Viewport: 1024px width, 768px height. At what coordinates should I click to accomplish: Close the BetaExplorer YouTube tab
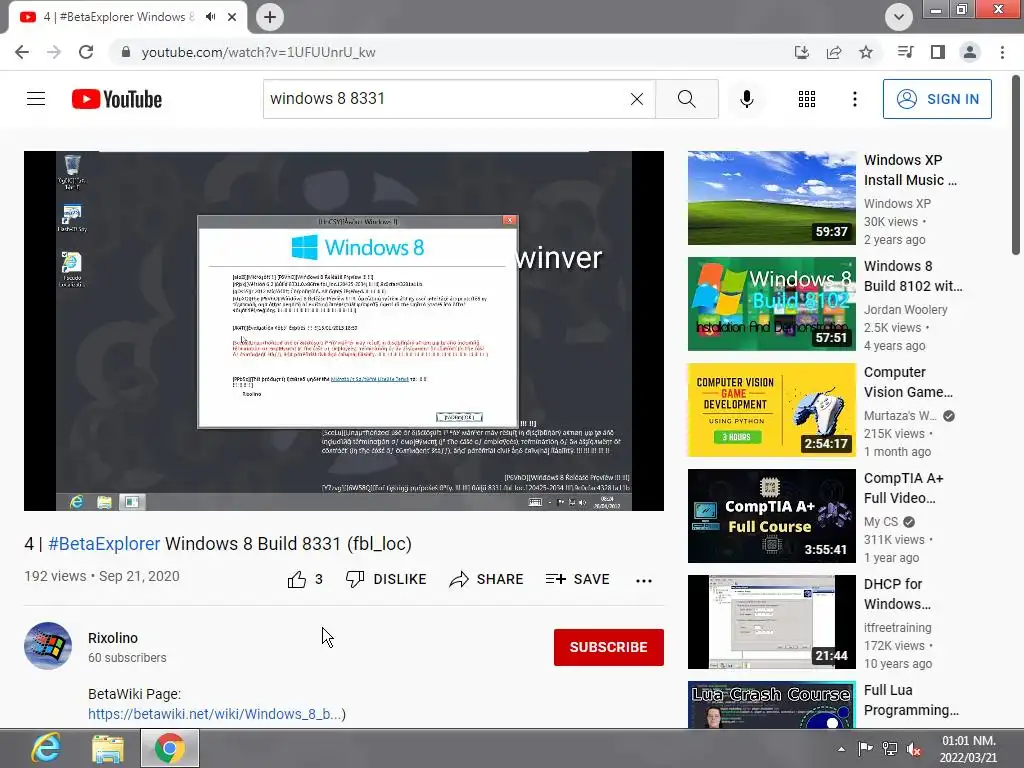point(232,17)
